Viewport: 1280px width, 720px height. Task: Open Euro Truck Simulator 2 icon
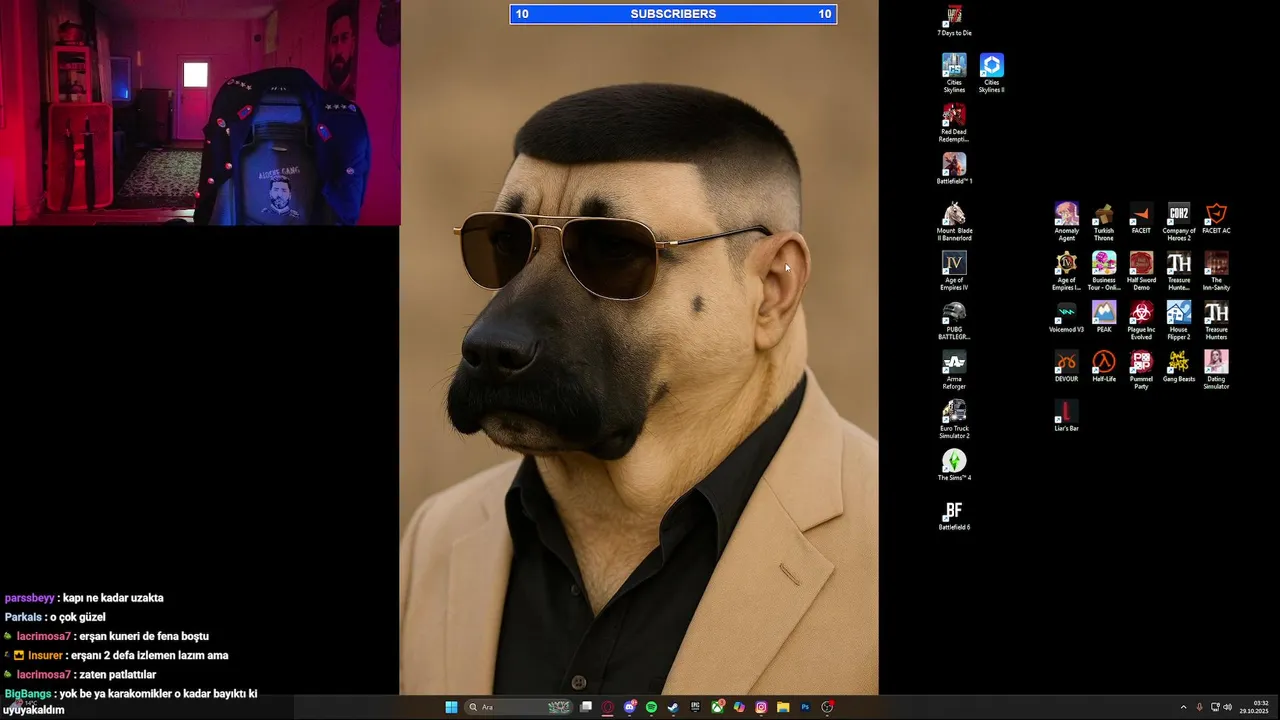(954, 419)
